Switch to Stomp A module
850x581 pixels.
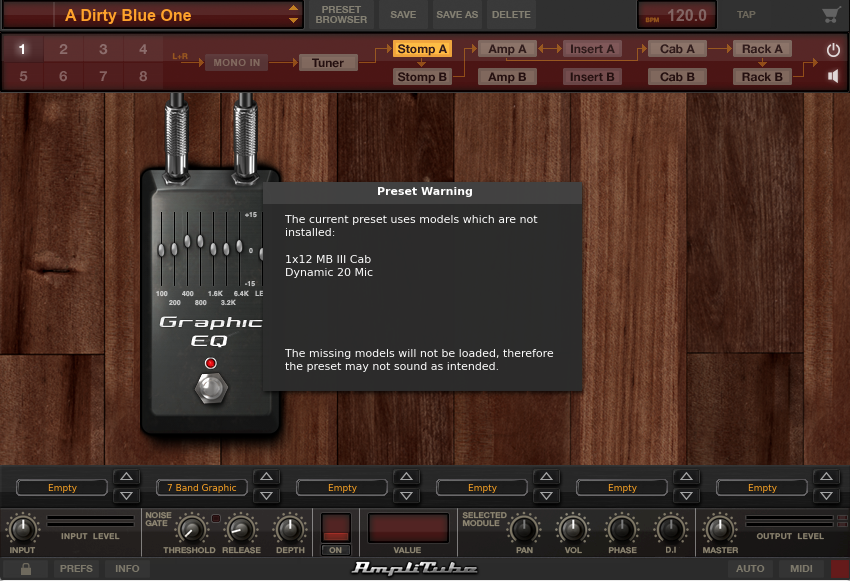click(422, 49)
